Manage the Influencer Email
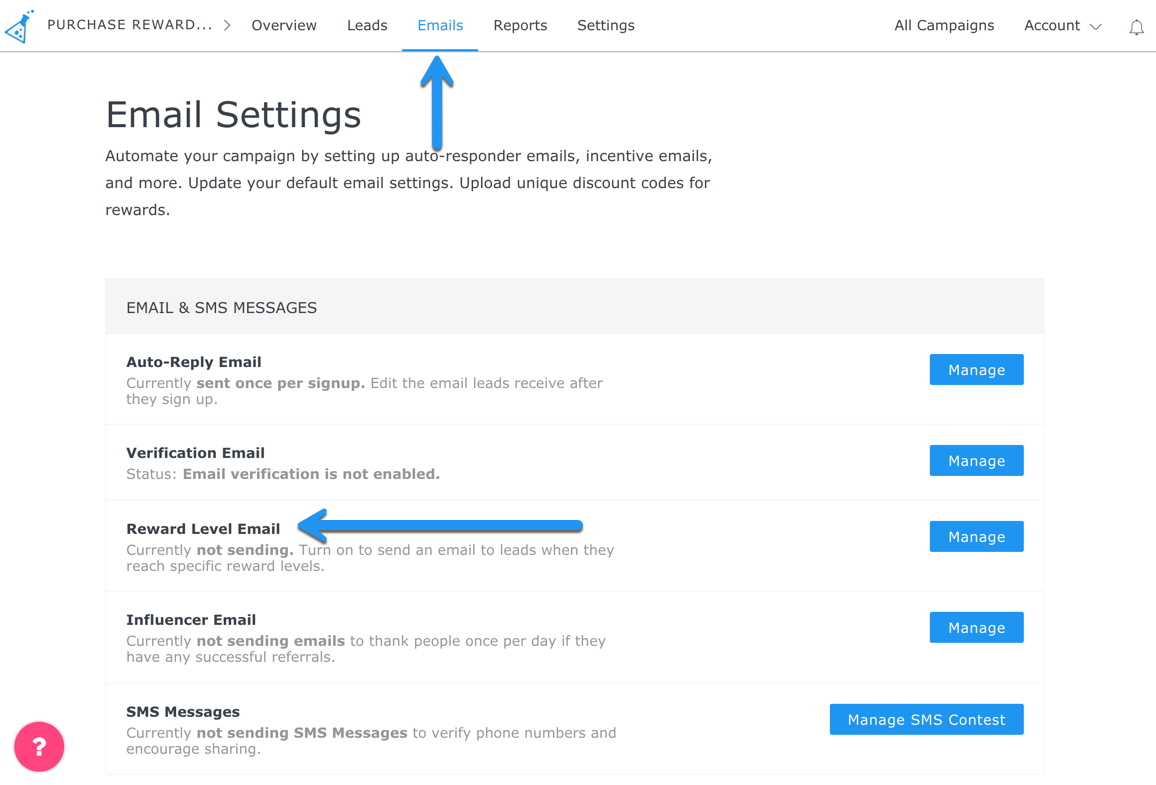The width and height of the screenshot is (1156, 785). pyautogui.click(x=976, y=628)
